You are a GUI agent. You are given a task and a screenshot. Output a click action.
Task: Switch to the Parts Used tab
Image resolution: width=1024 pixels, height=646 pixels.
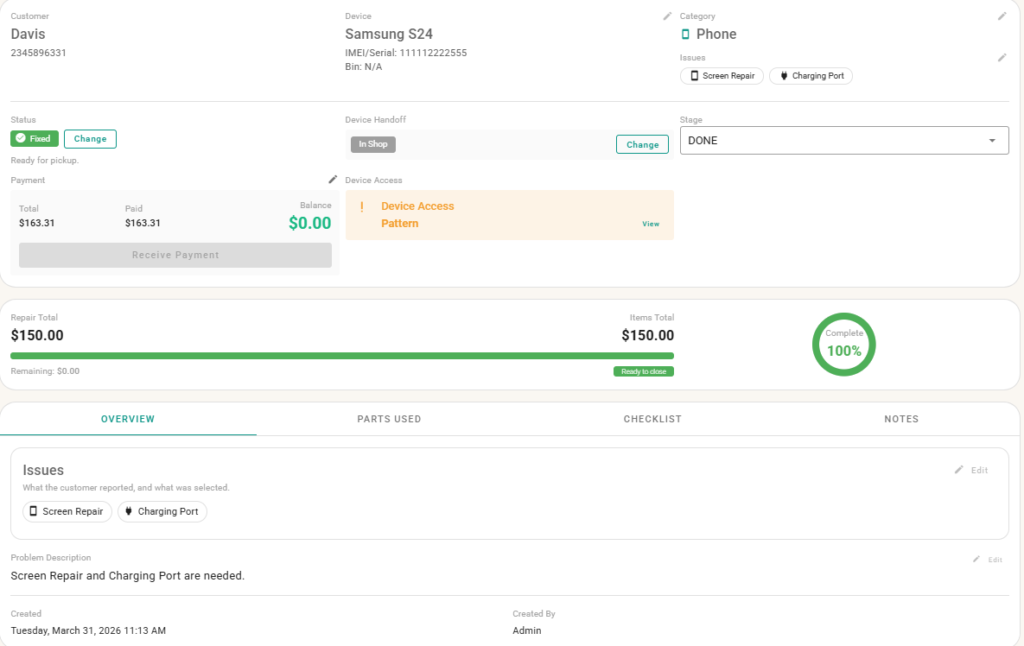[389, 419]
